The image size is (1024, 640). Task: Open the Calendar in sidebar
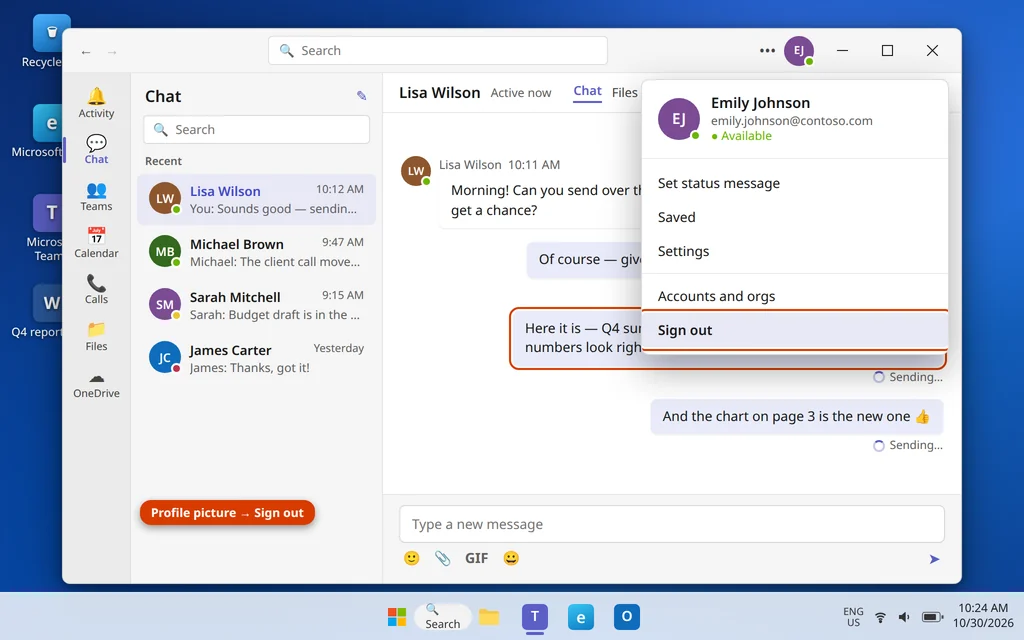pos(96,243)
